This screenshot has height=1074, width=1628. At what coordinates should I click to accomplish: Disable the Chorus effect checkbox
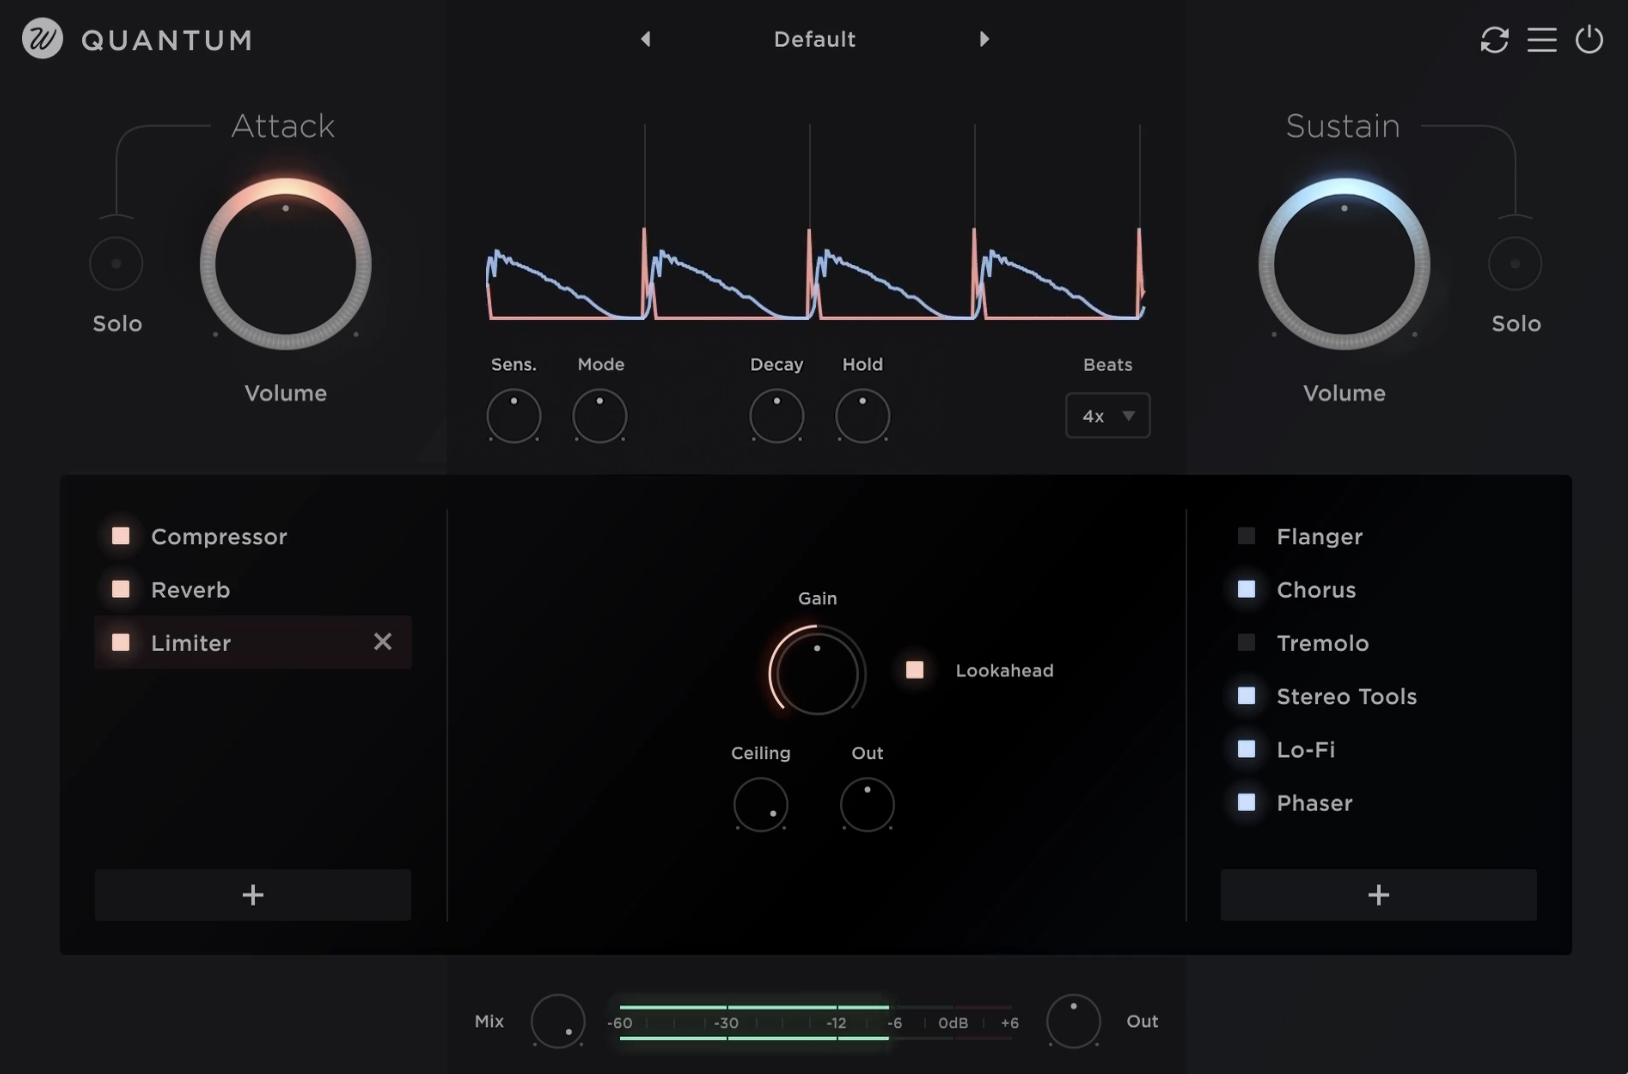pyautogui.click(x=1247, y=589)
